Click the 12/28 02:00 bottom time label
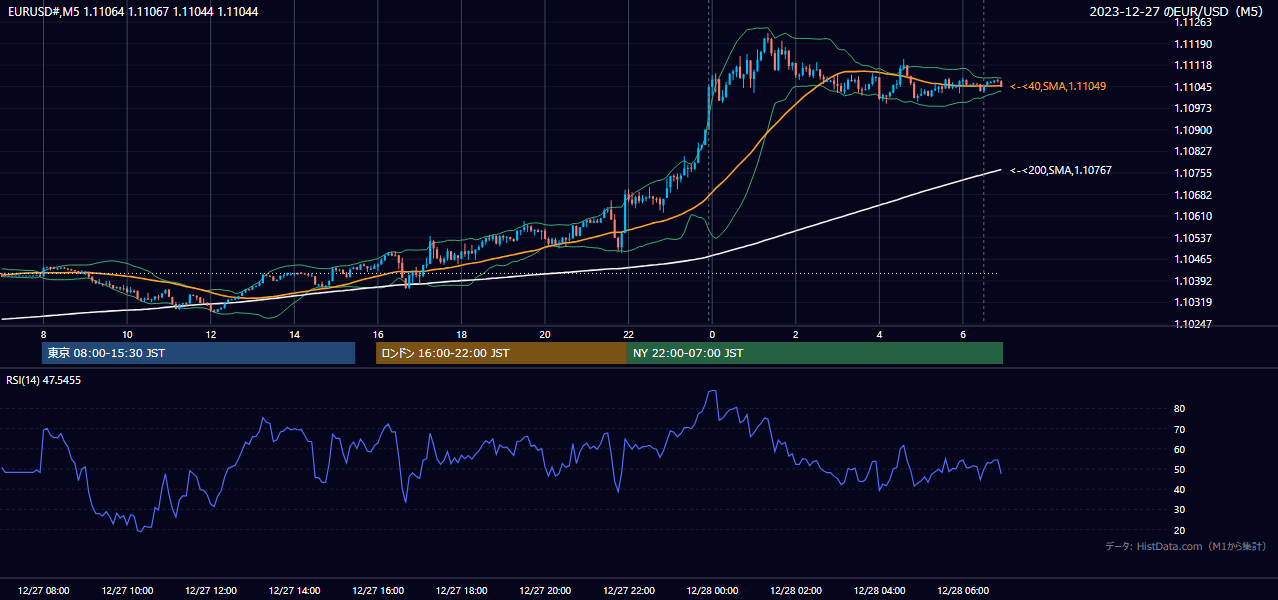 (x=796, y=591)
